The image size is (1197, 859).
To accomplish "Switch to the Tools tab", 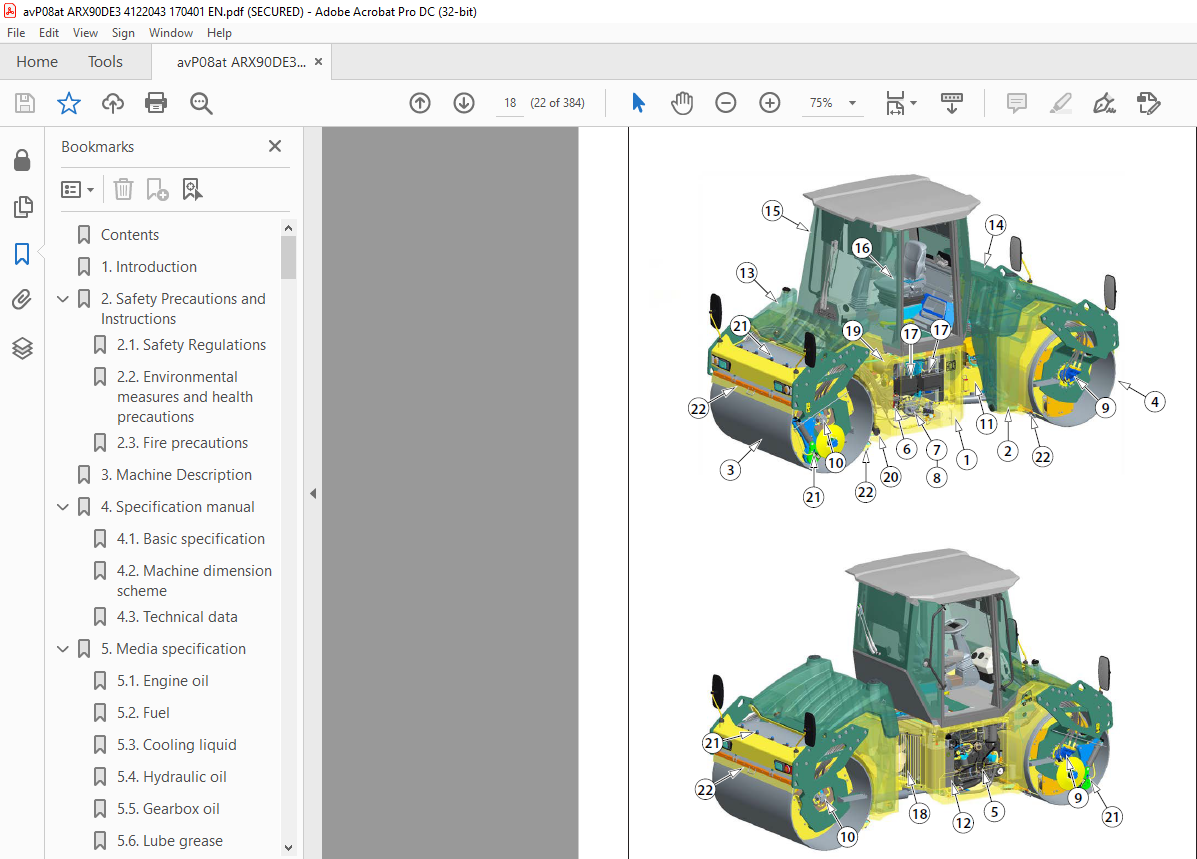I will point(105,62).
